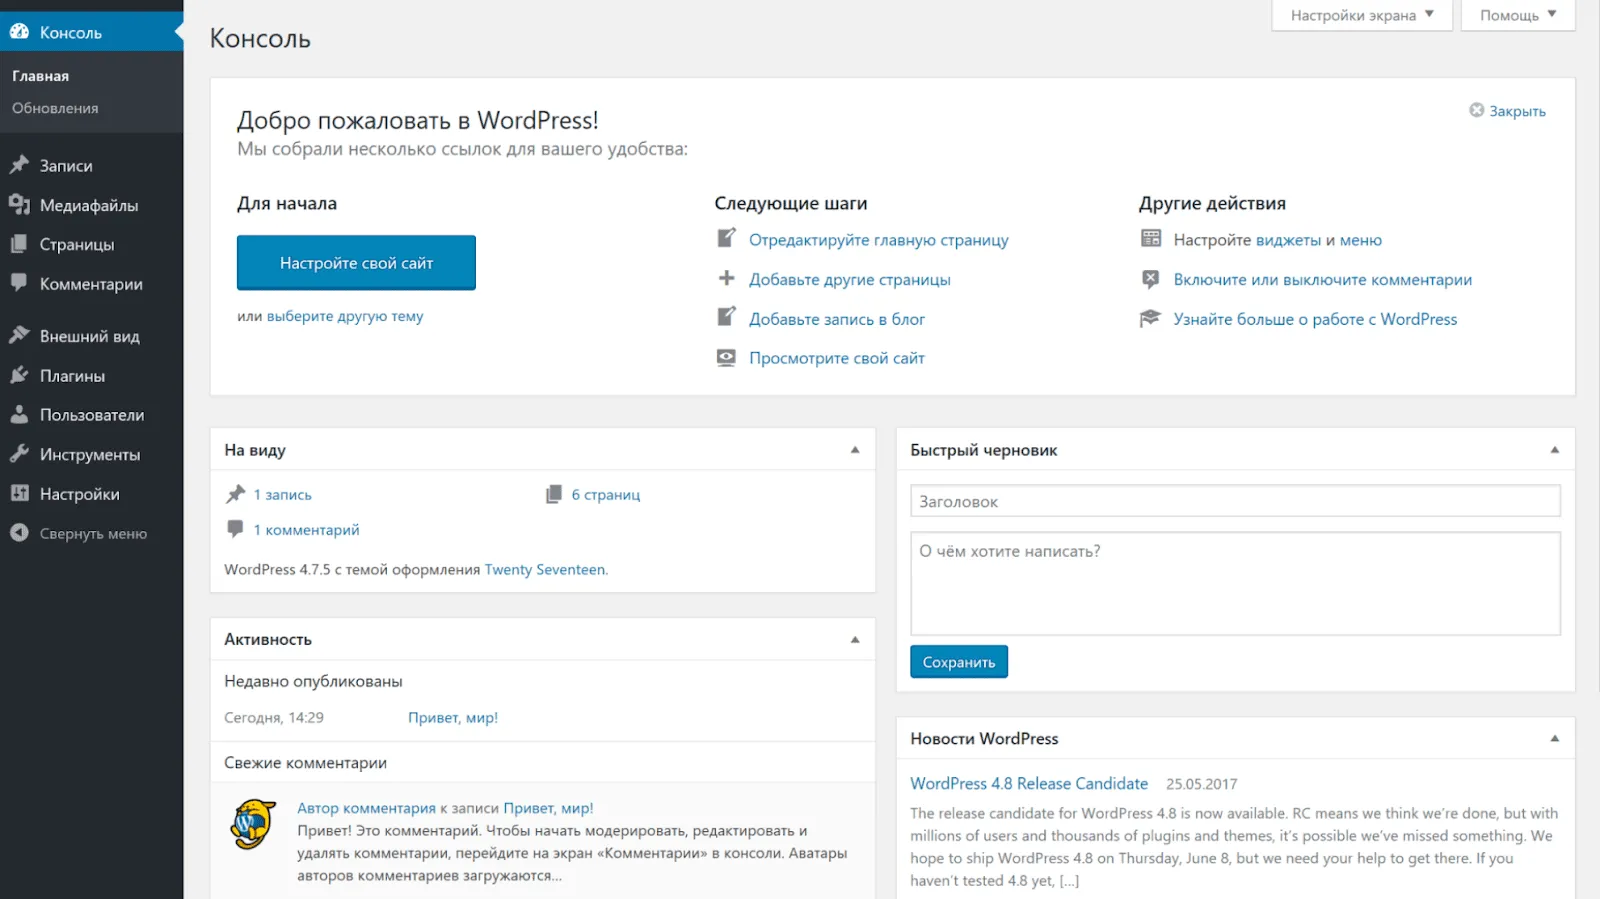The height and width of the screenshot is (899, 1600).
Task: Click the edit icon beside Добавьте запись в блог
Action: (727, 317)
